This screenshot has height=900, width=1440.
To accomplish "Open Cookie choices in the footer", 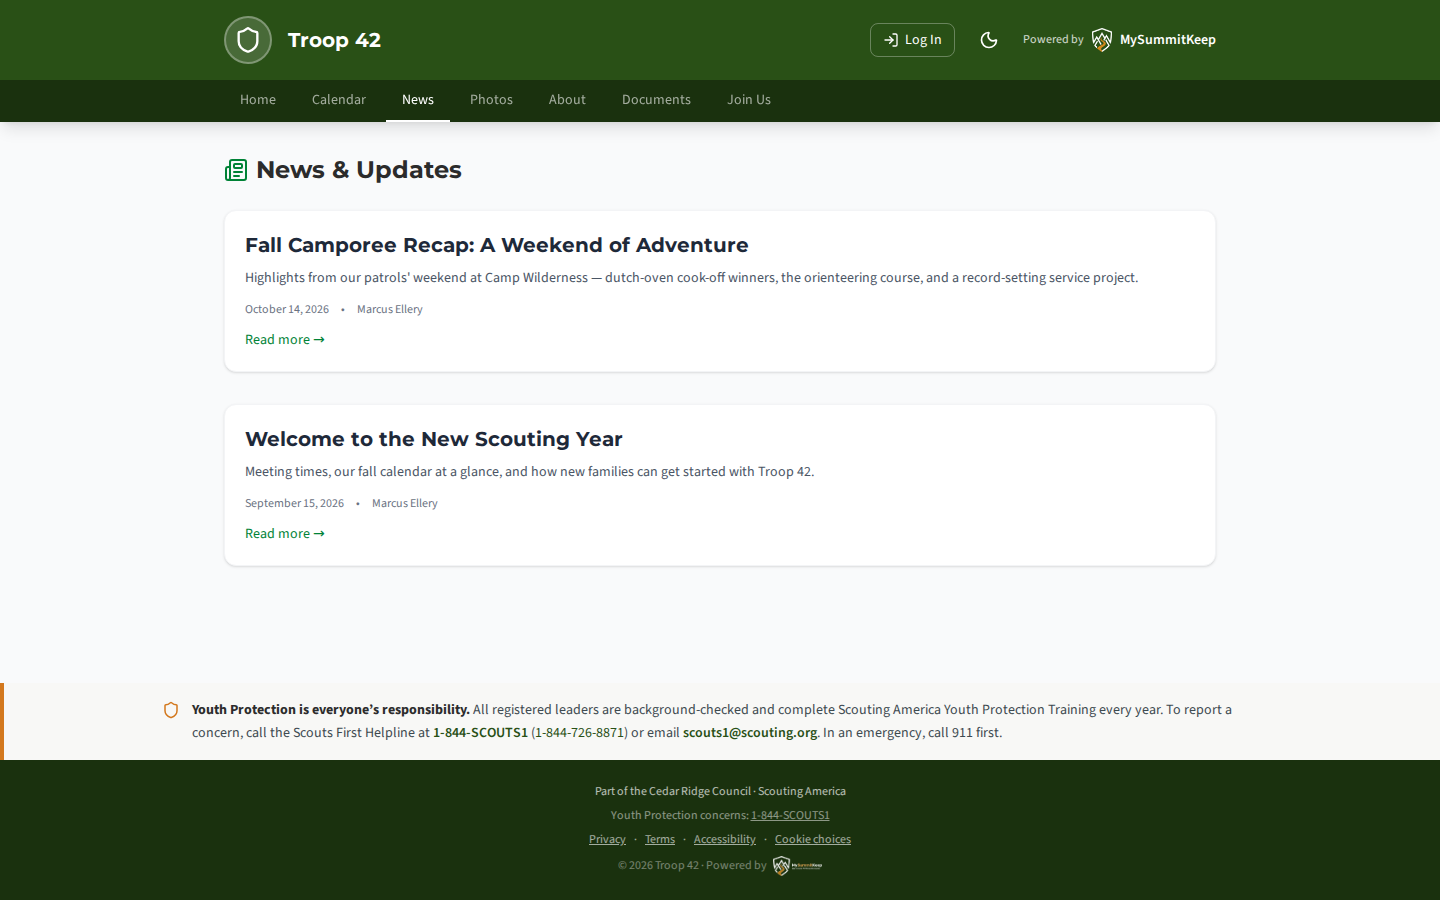I will coord(813,840).
